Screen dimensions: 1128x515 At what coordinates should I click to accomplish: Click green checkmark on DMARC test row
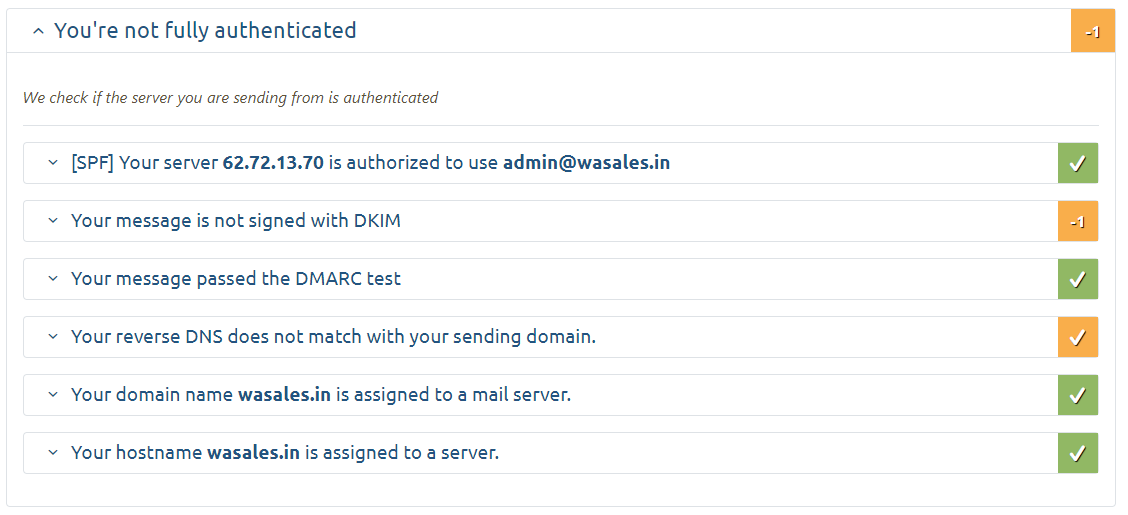[x=1077, y=279]
